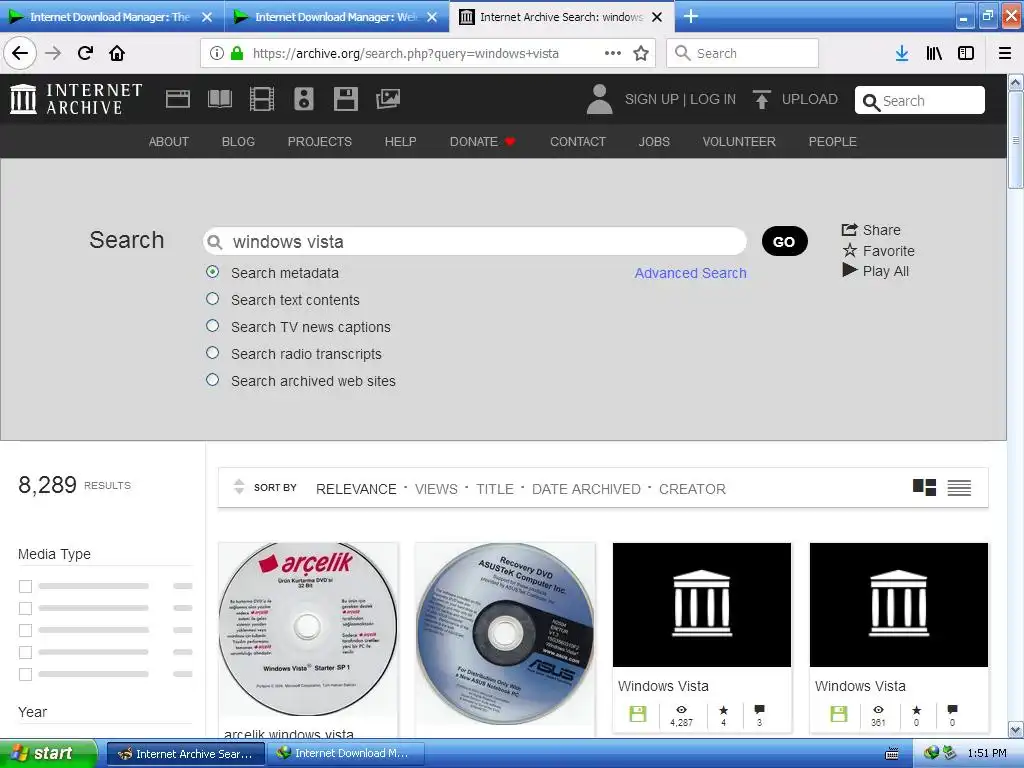Sort results by TITLE

[494, 489]
